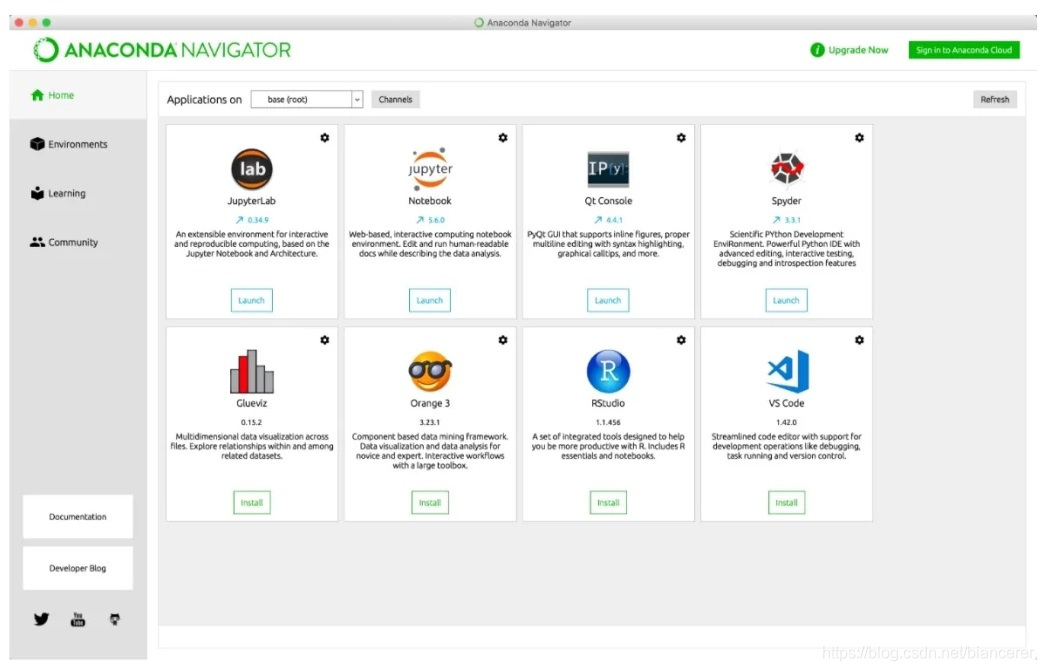Open the Qt Console gear settings icon
Screen dimensions: 1044x671
[x=681, y=138]
